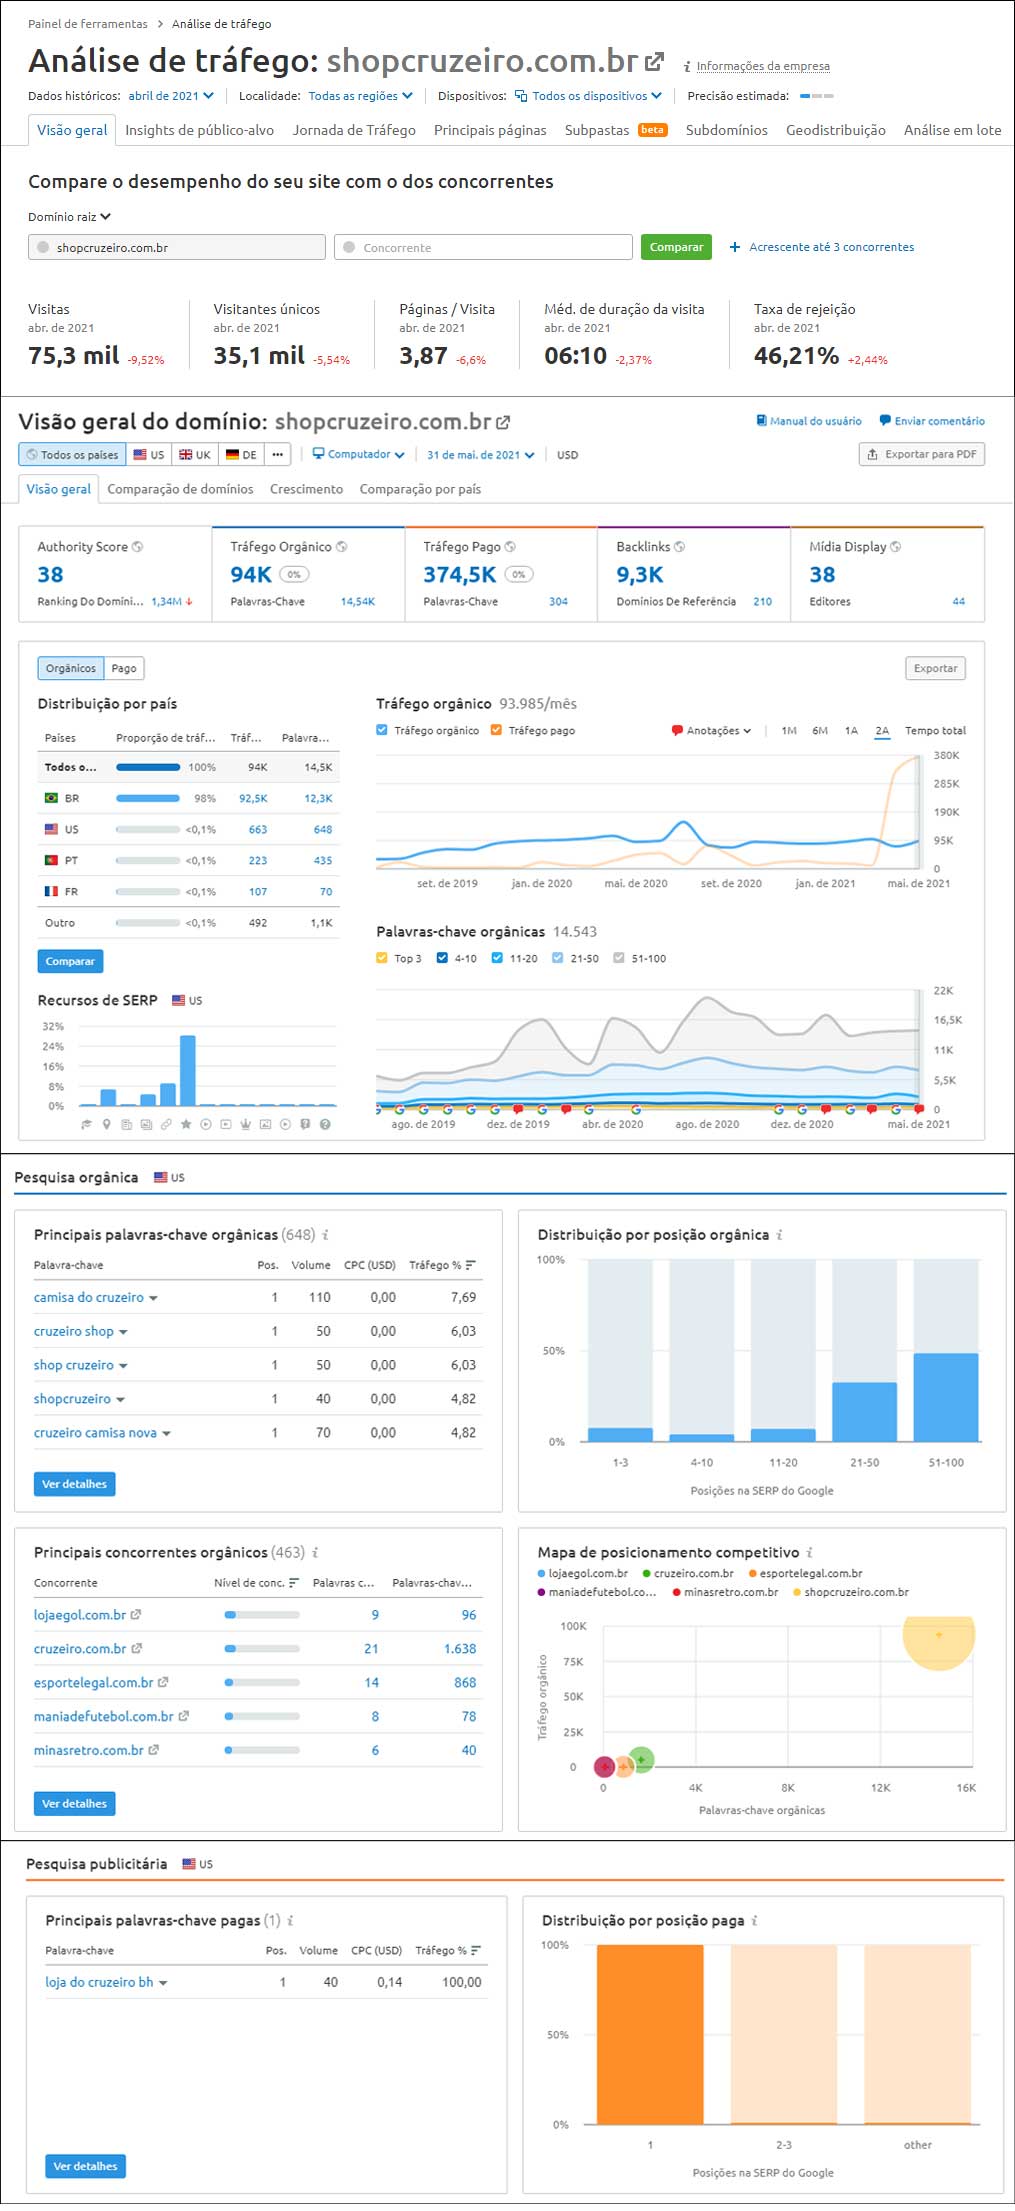Click globe icon next to Tráfego Pago
The height and width of the screenshot is (2211, 1015).
coord(510,547)
